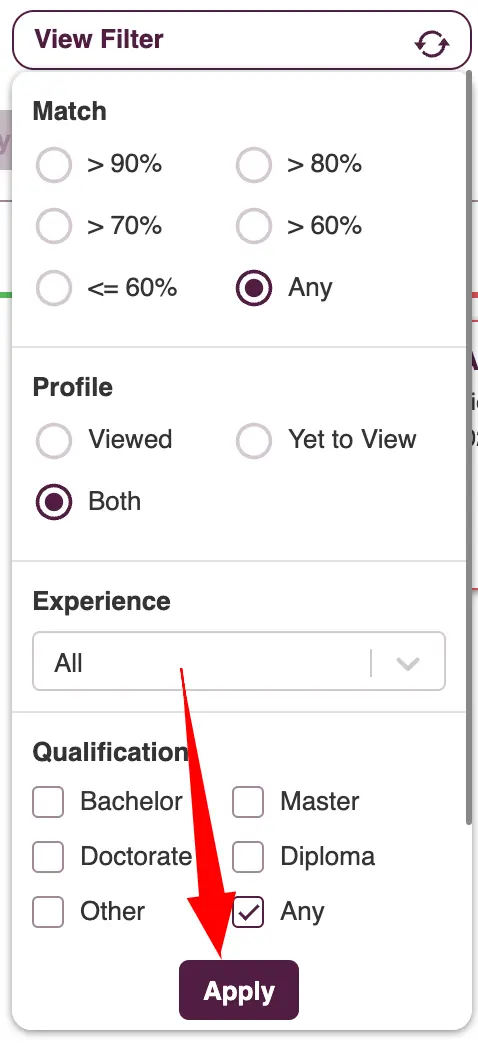
Task: Select the > 80% match option
Action: pyautogui.click(x=253, y=165)
